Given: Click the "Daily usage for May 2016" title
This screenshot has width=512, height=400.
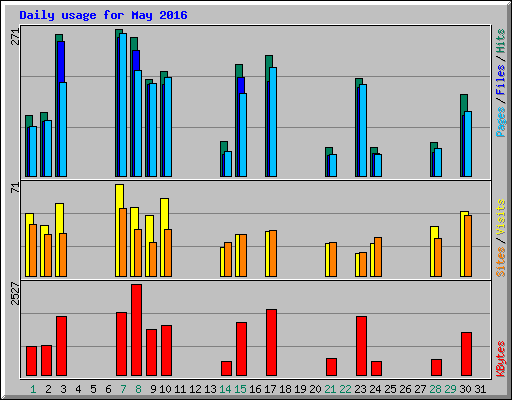Looking at the screenshot, I should click(103, 15).
